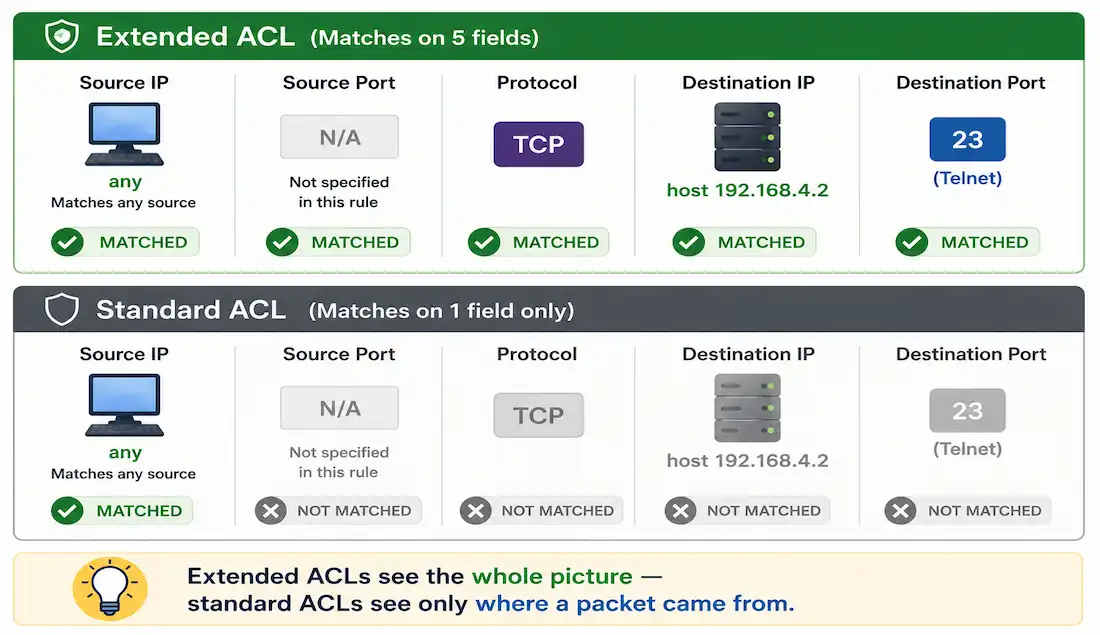Select the computer icon under Extended ACL Source IP
Image resolution: width=1100 pixels, height=635 pixels.
coord(124,134)
